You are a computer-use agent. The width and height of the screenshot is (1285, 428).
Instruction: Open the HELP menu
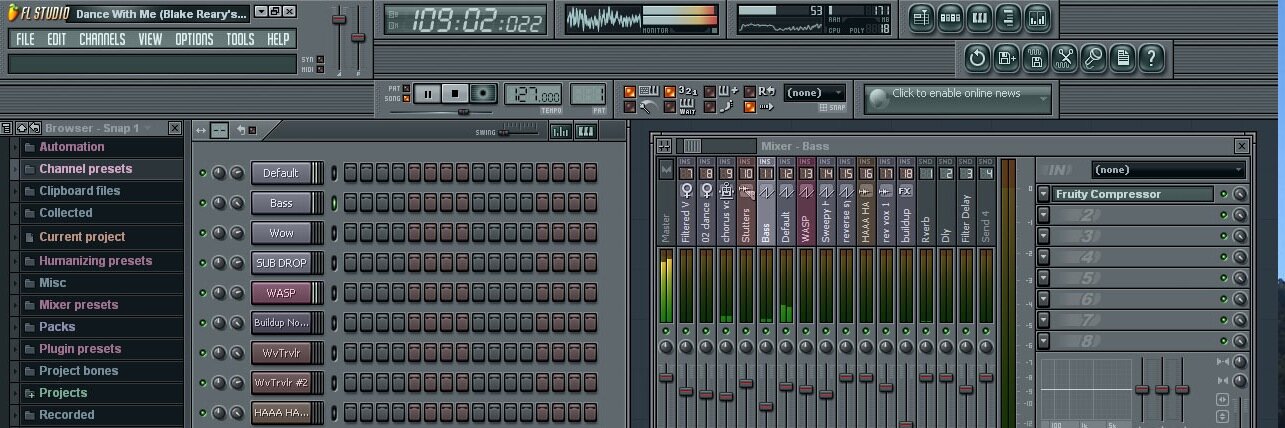tap(278, 39)
